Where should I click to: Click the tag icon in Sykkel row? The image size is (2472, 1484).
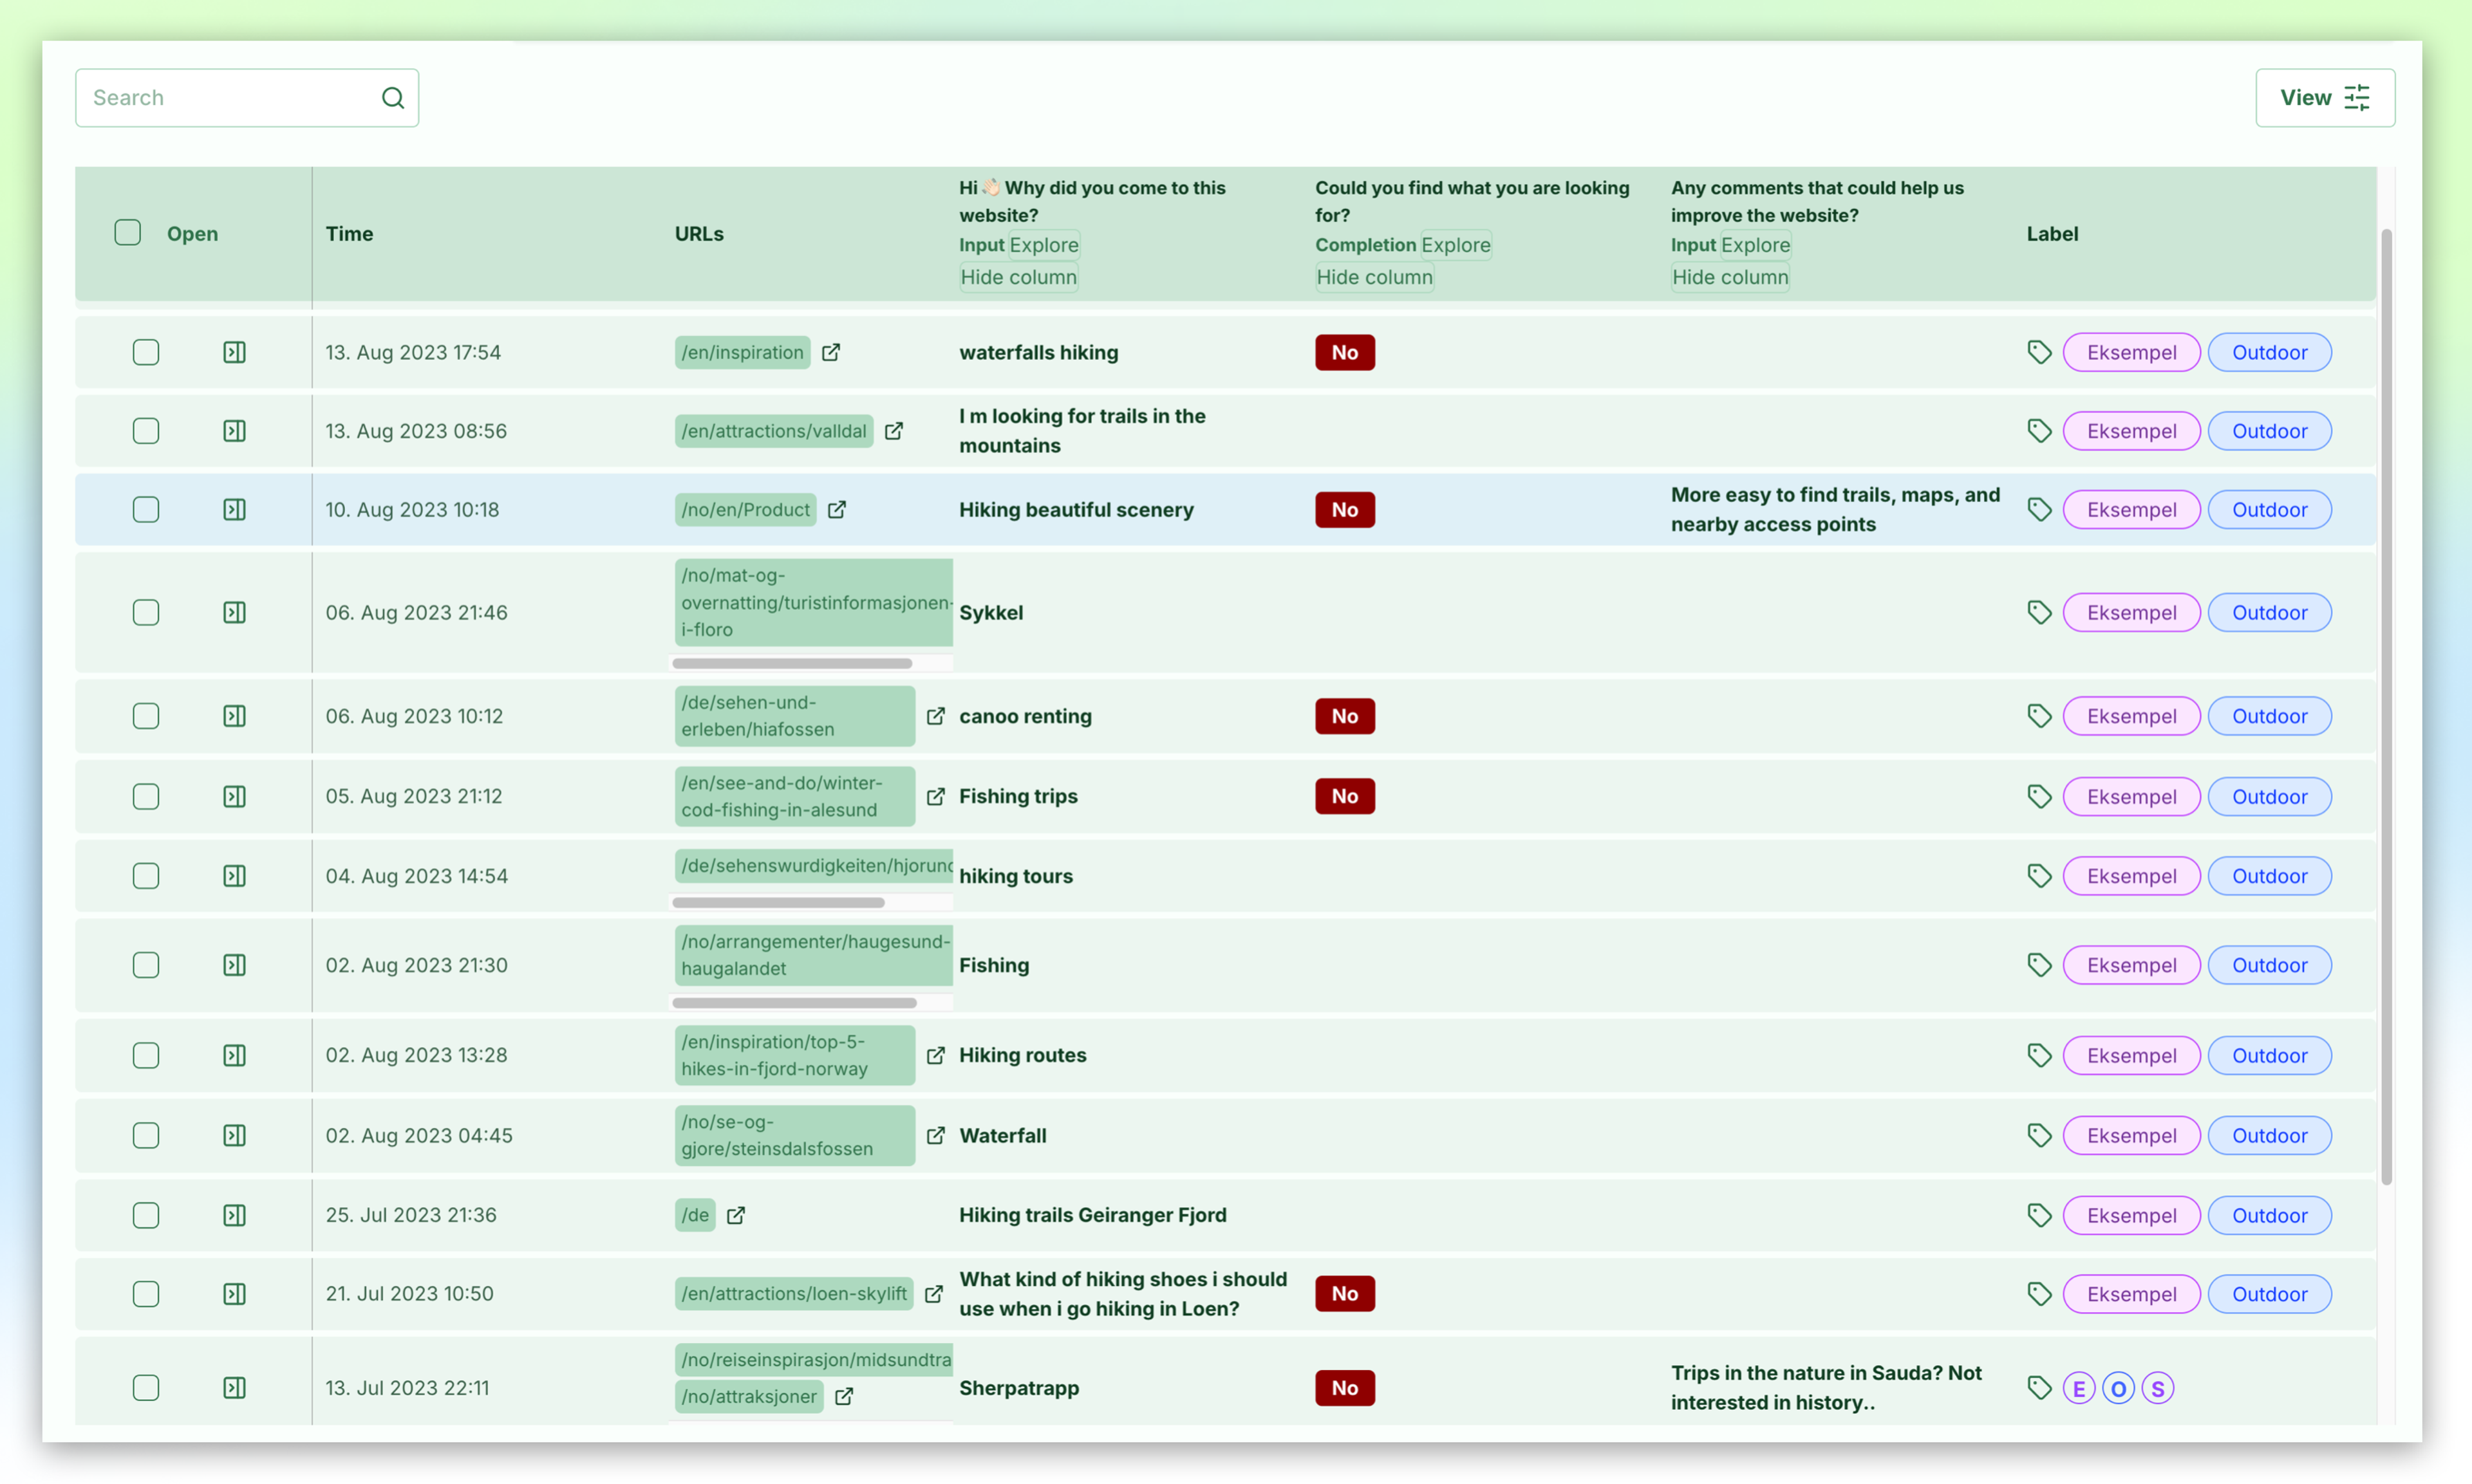click(2039, 612)
